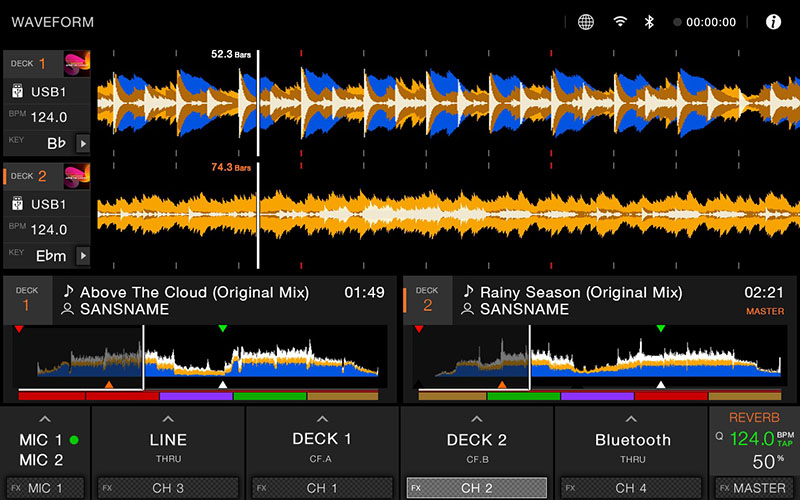Click the Deck 1 USB1 source icon
Screen dimensions: 800x500
click(17, 92)
